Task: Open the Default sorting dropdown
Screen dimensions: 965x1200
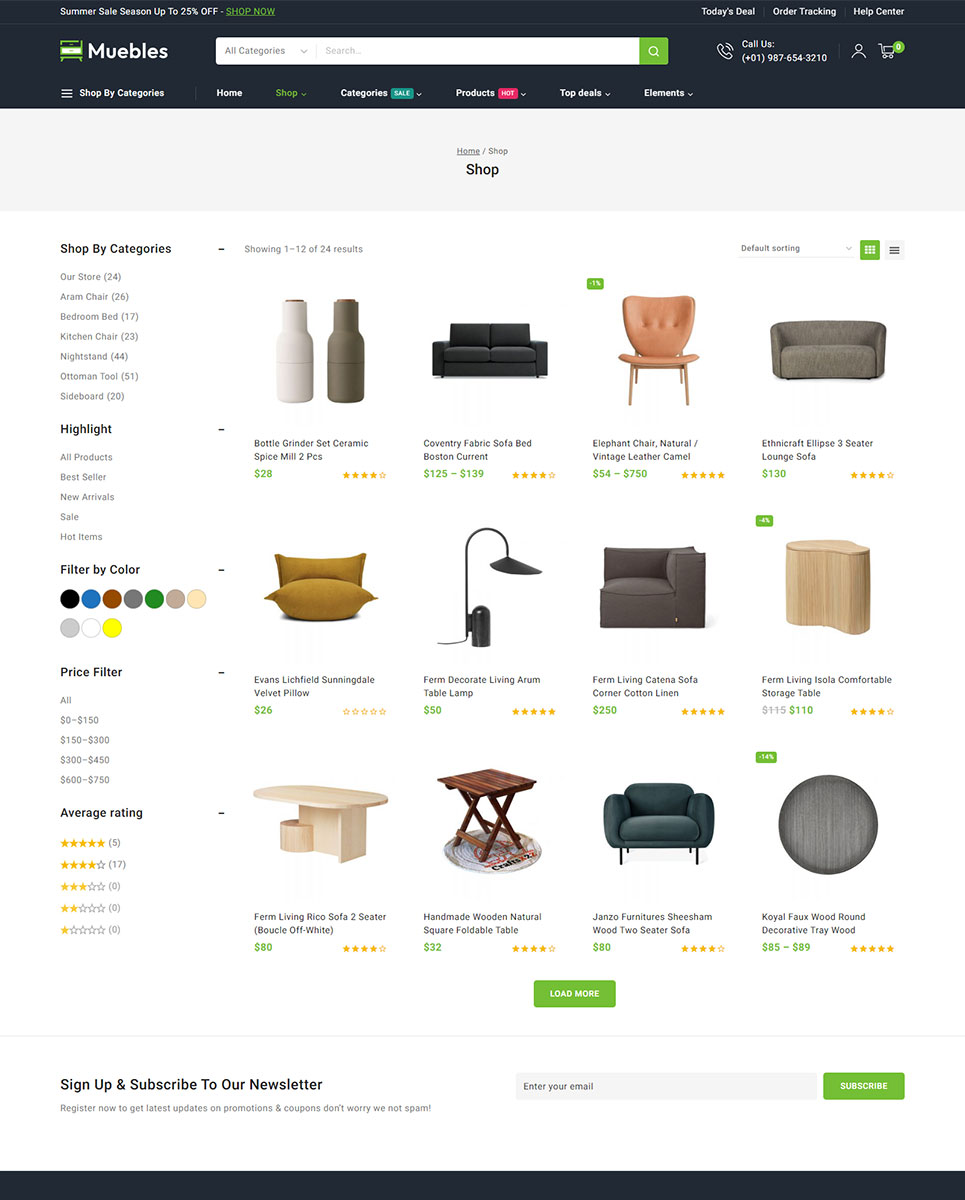Action: [x=796, y=249]
